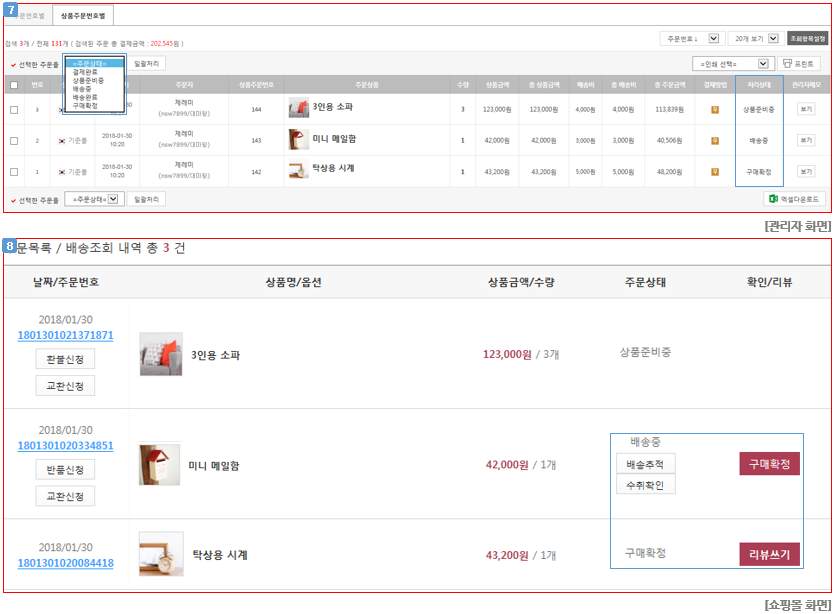Open the closed 주문상태 dropdown under the table

[95, 199]
